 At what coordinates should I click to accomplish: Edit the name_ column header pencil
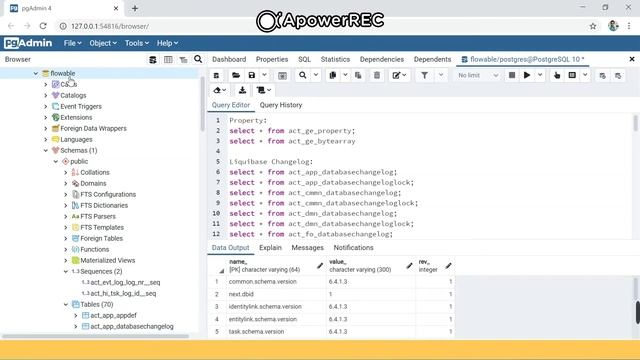[320, 266]
